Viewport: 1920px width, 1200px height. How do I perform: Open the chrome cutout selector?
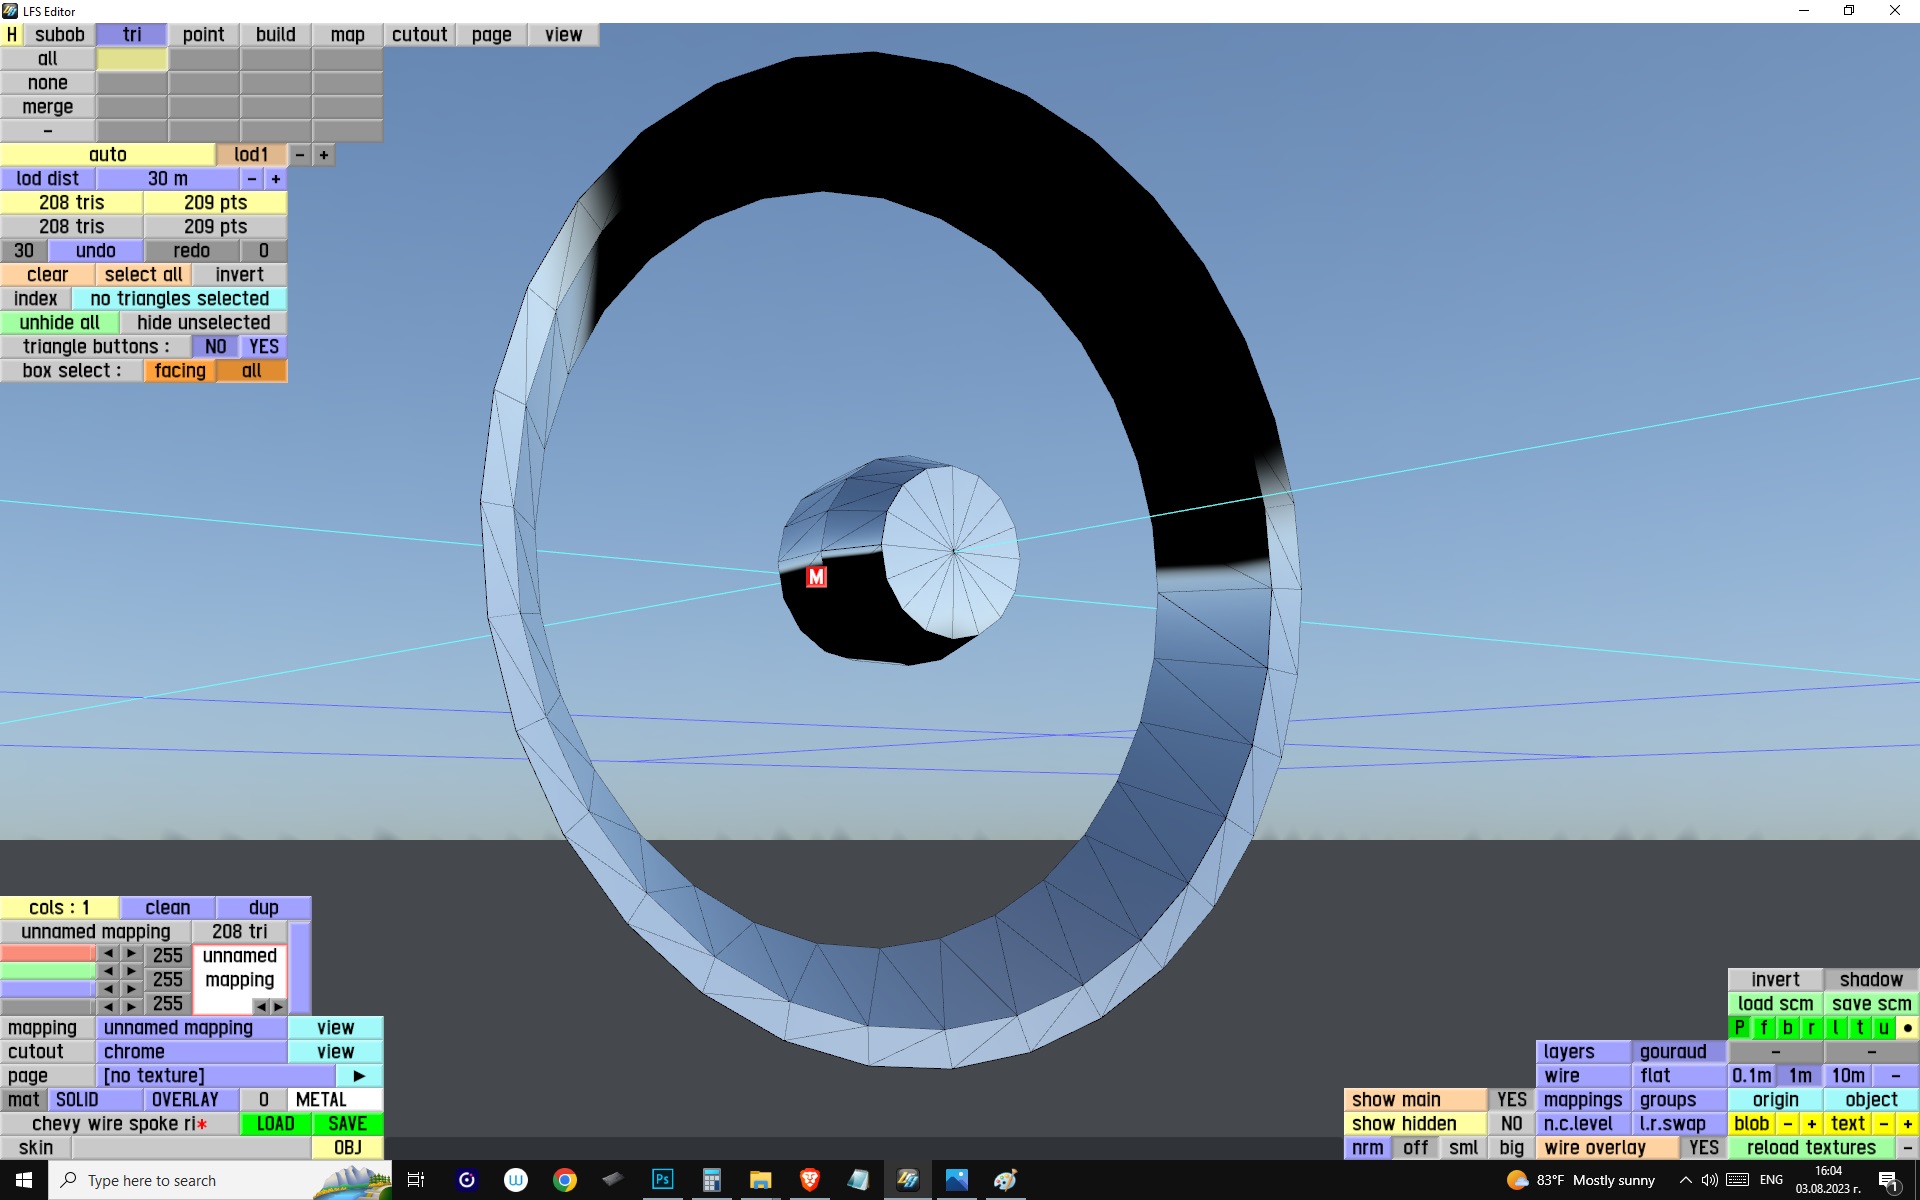191,1052
